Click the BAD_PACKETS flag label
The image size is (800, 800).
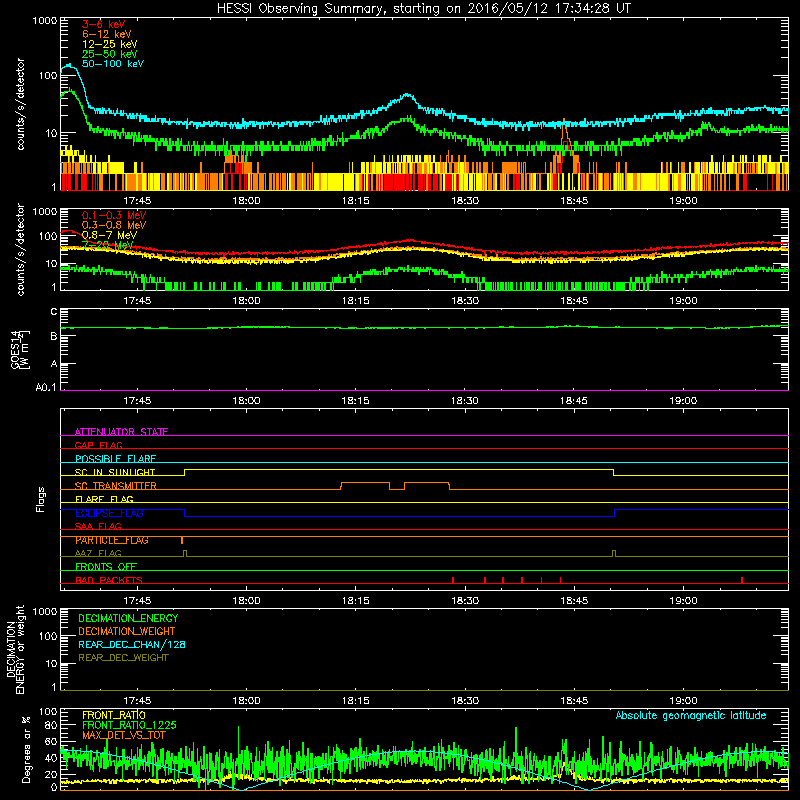click(109, 580)
